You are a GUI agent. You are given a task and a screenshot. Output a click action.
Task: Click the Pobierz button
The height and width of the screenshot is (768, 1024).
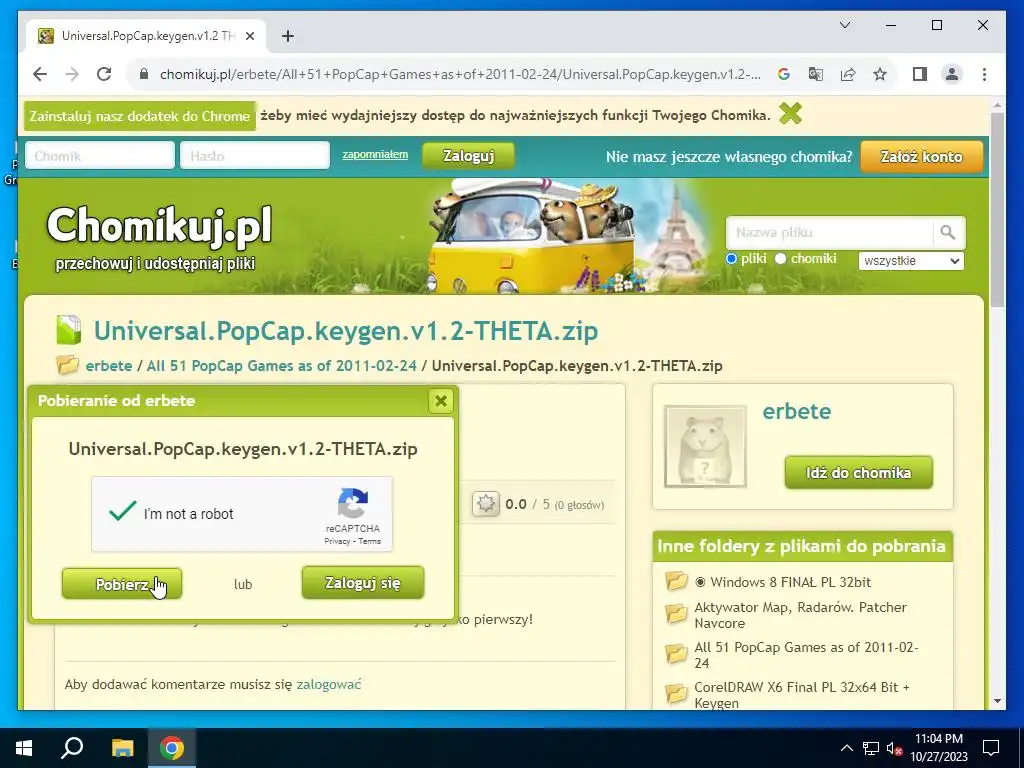[122, 584]
